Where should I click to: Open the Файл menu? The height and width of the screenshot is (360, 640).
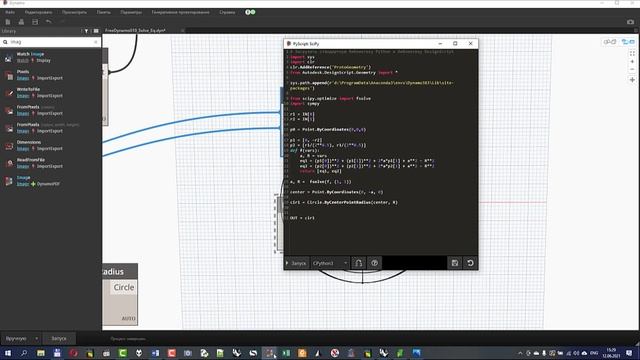tap(10, 12)
